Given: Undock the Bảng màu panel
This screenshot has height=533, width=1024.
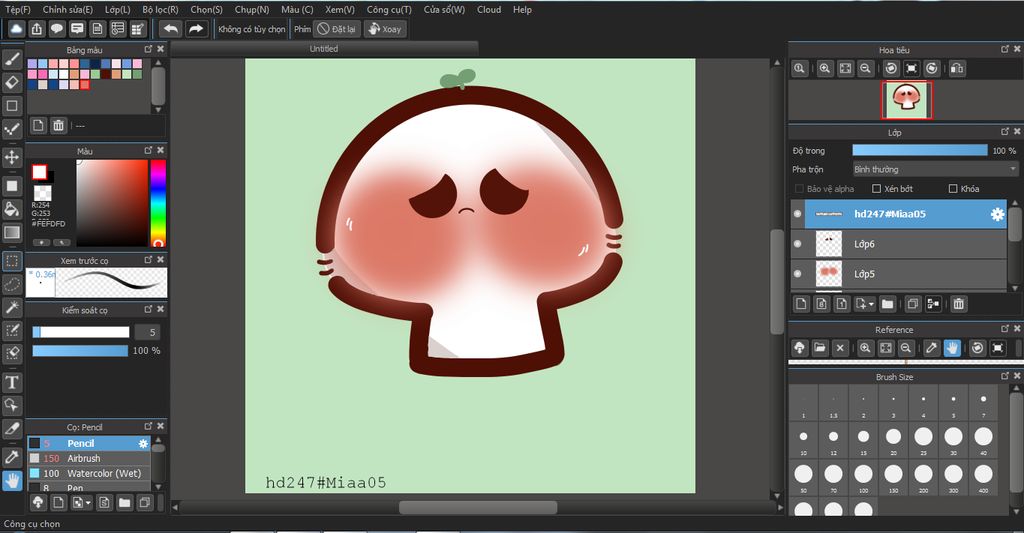Looking at the screenshot, I should (x=148, y=49).
